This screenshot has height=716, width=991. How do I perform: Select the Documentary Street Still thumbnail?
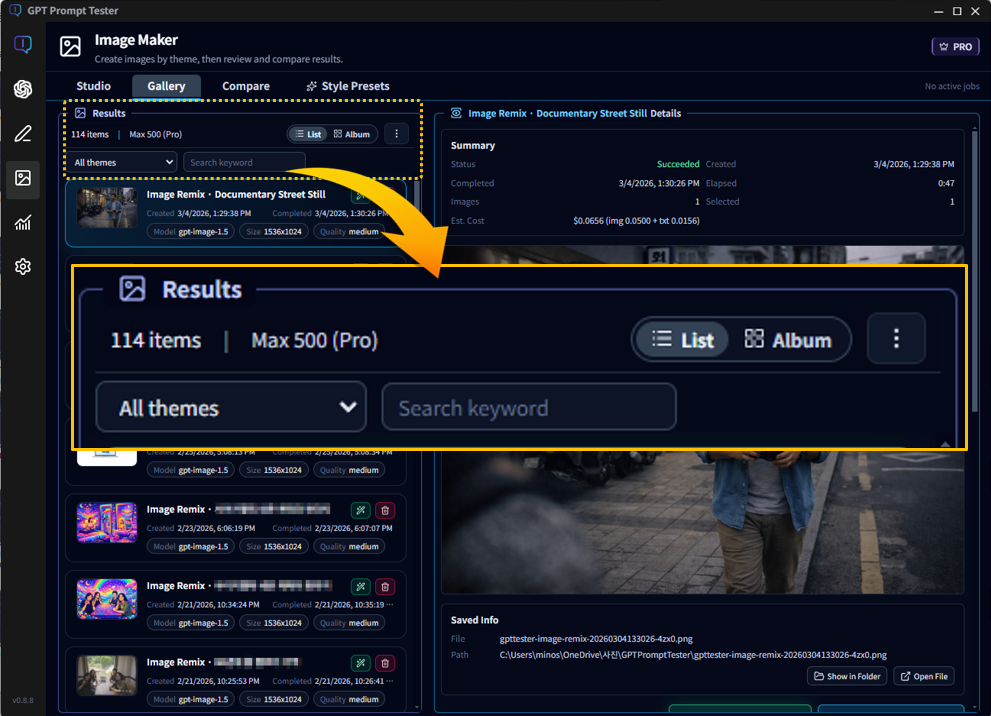(x=107, y=208)
